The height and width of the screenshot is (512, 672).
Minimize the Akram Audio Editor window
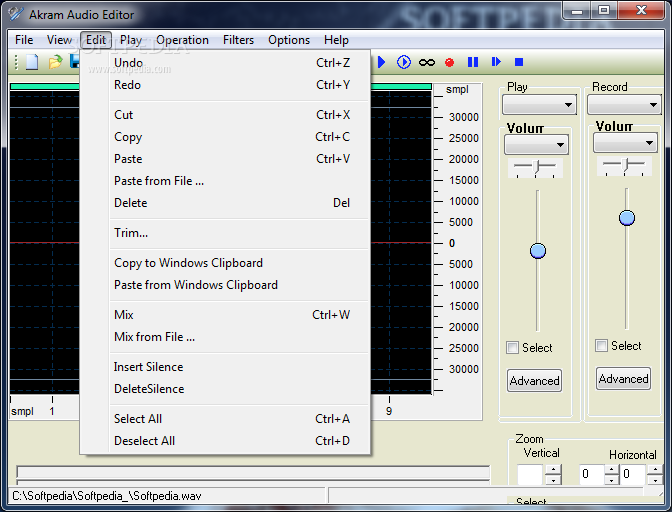click(x=577, y=10)
